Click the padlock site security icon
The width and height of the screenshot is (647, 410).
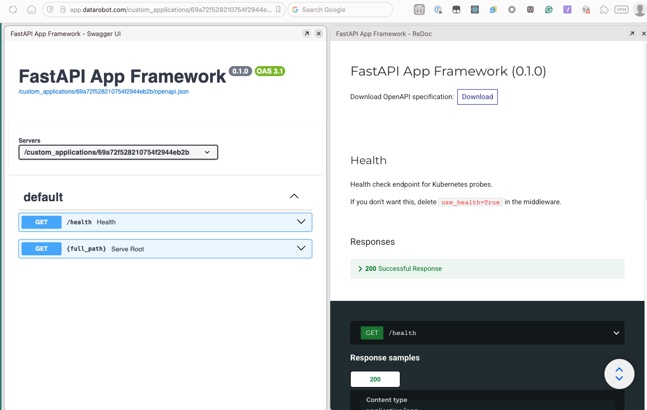pos(63,9)
